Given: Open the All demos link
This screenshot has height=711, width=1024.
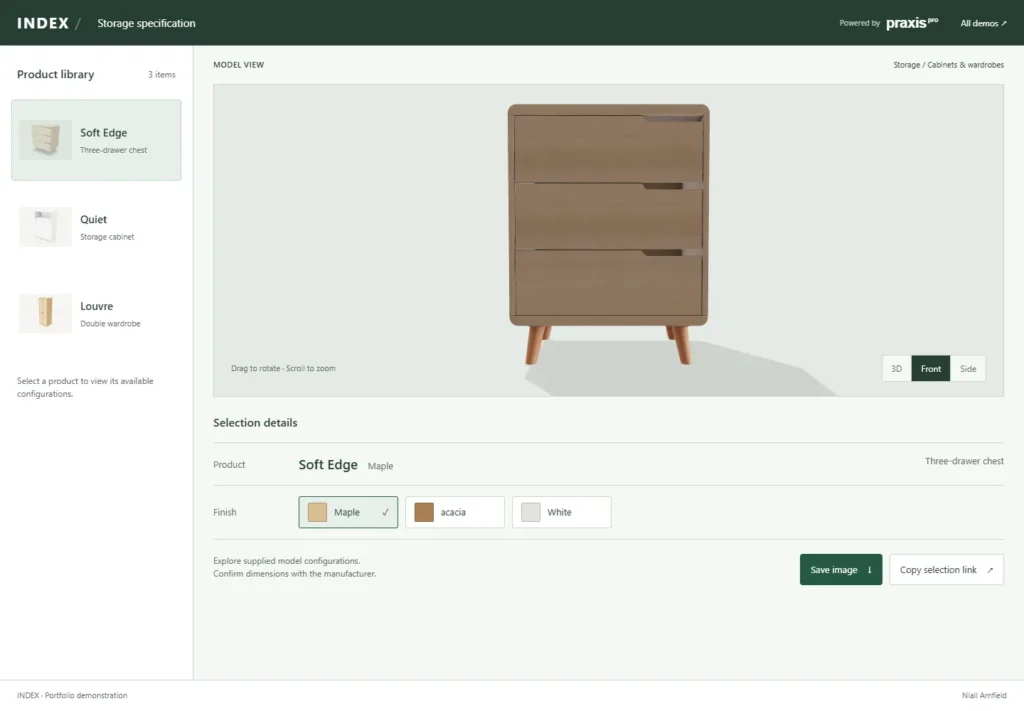Looking at the screenshot, I should tap(984, 23).
